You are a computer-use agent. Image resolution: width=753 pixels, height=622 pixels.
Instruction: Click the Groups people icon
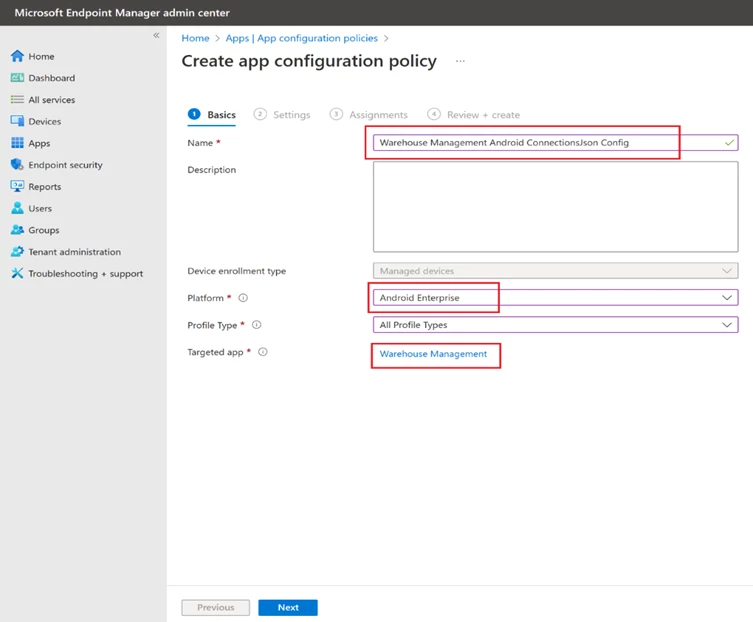click(x=17, y=230)
